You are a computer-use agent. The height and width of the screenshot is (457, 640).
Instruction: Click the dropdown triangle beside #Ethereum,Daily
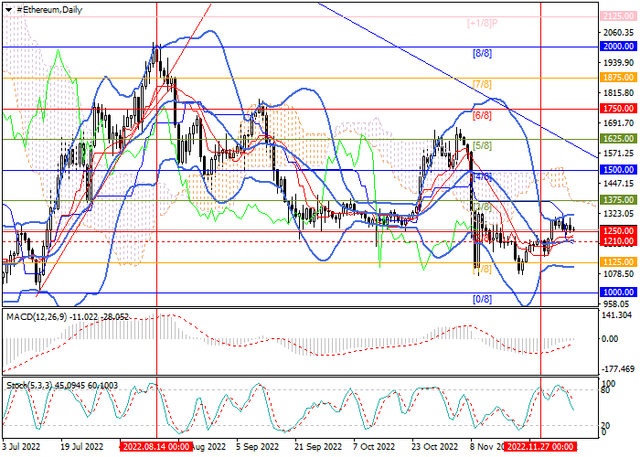coord(7,8)
